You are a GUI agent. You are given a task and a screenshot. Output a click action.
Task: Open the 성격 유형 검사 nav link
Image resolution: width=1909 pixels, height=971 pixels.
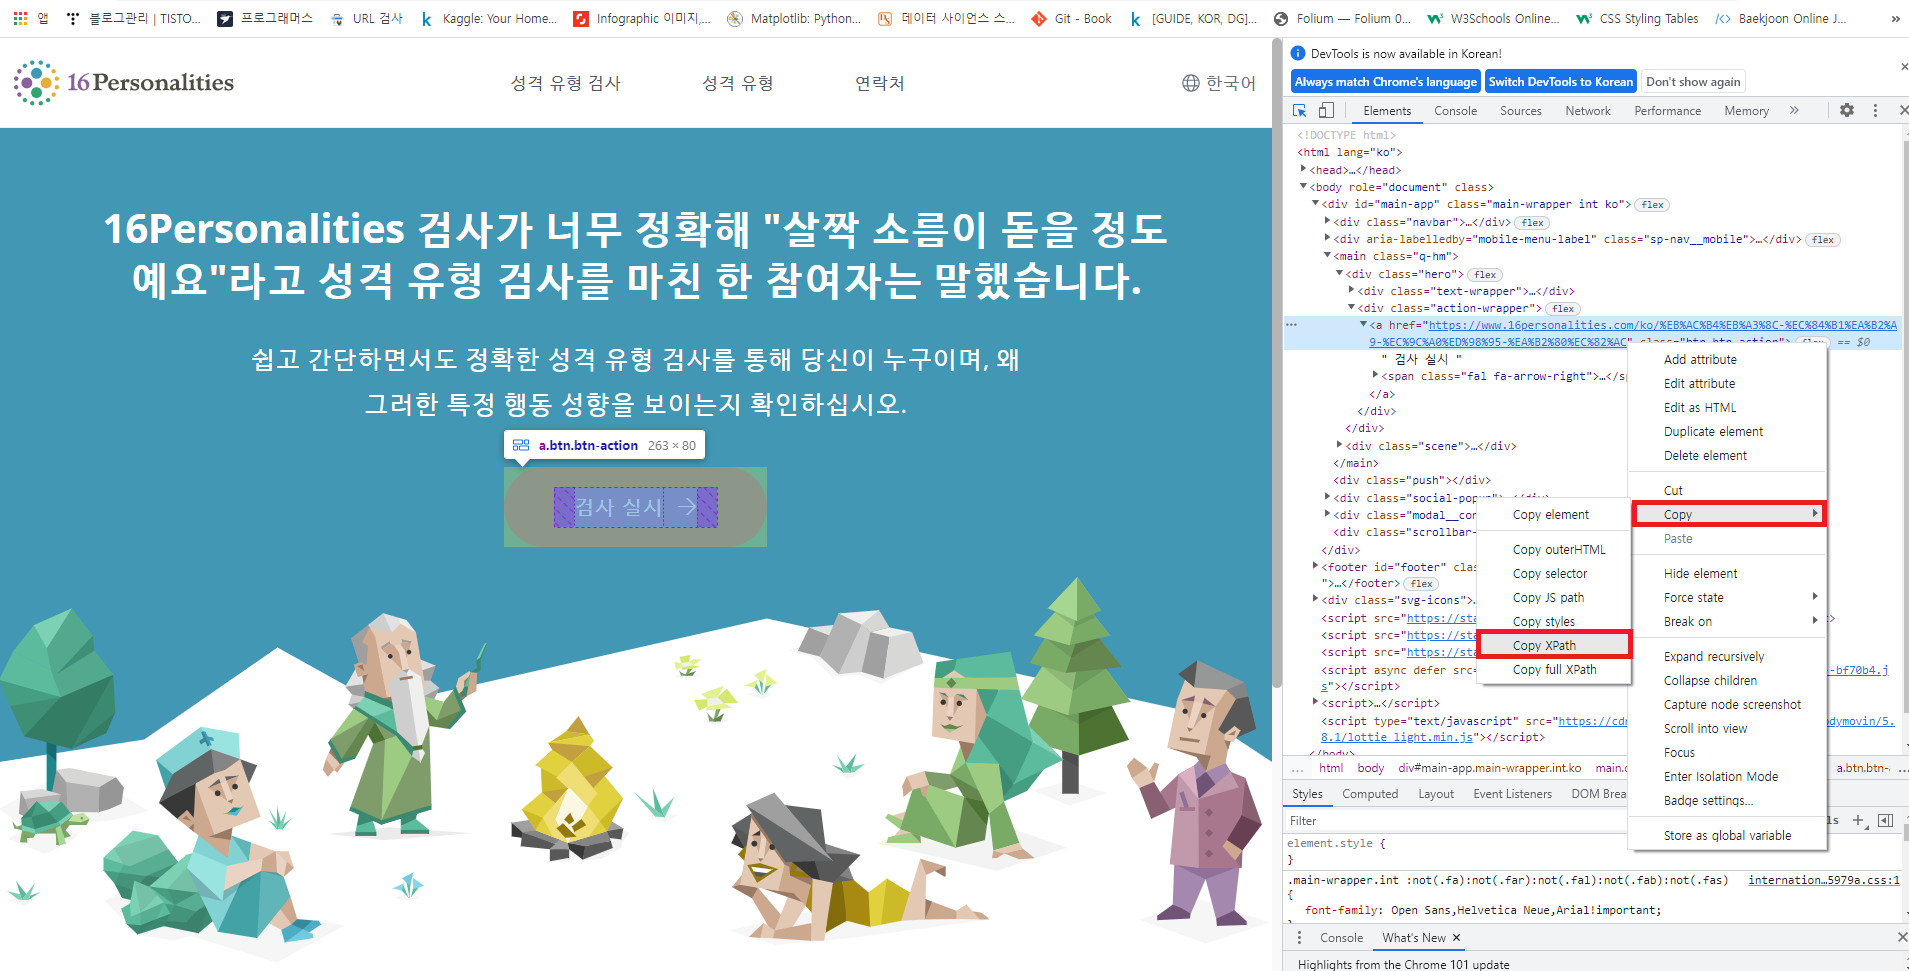point(566,83)
